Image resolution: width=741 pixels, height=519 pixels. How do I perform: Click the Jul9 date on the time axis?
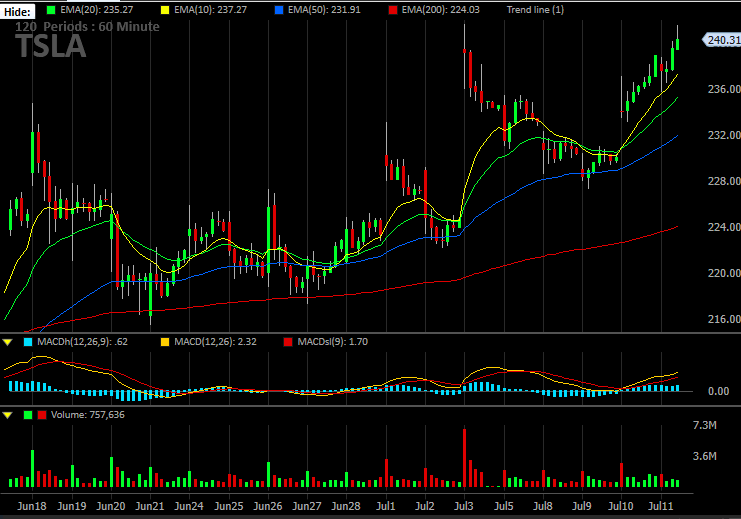click(x=582, y=506)
